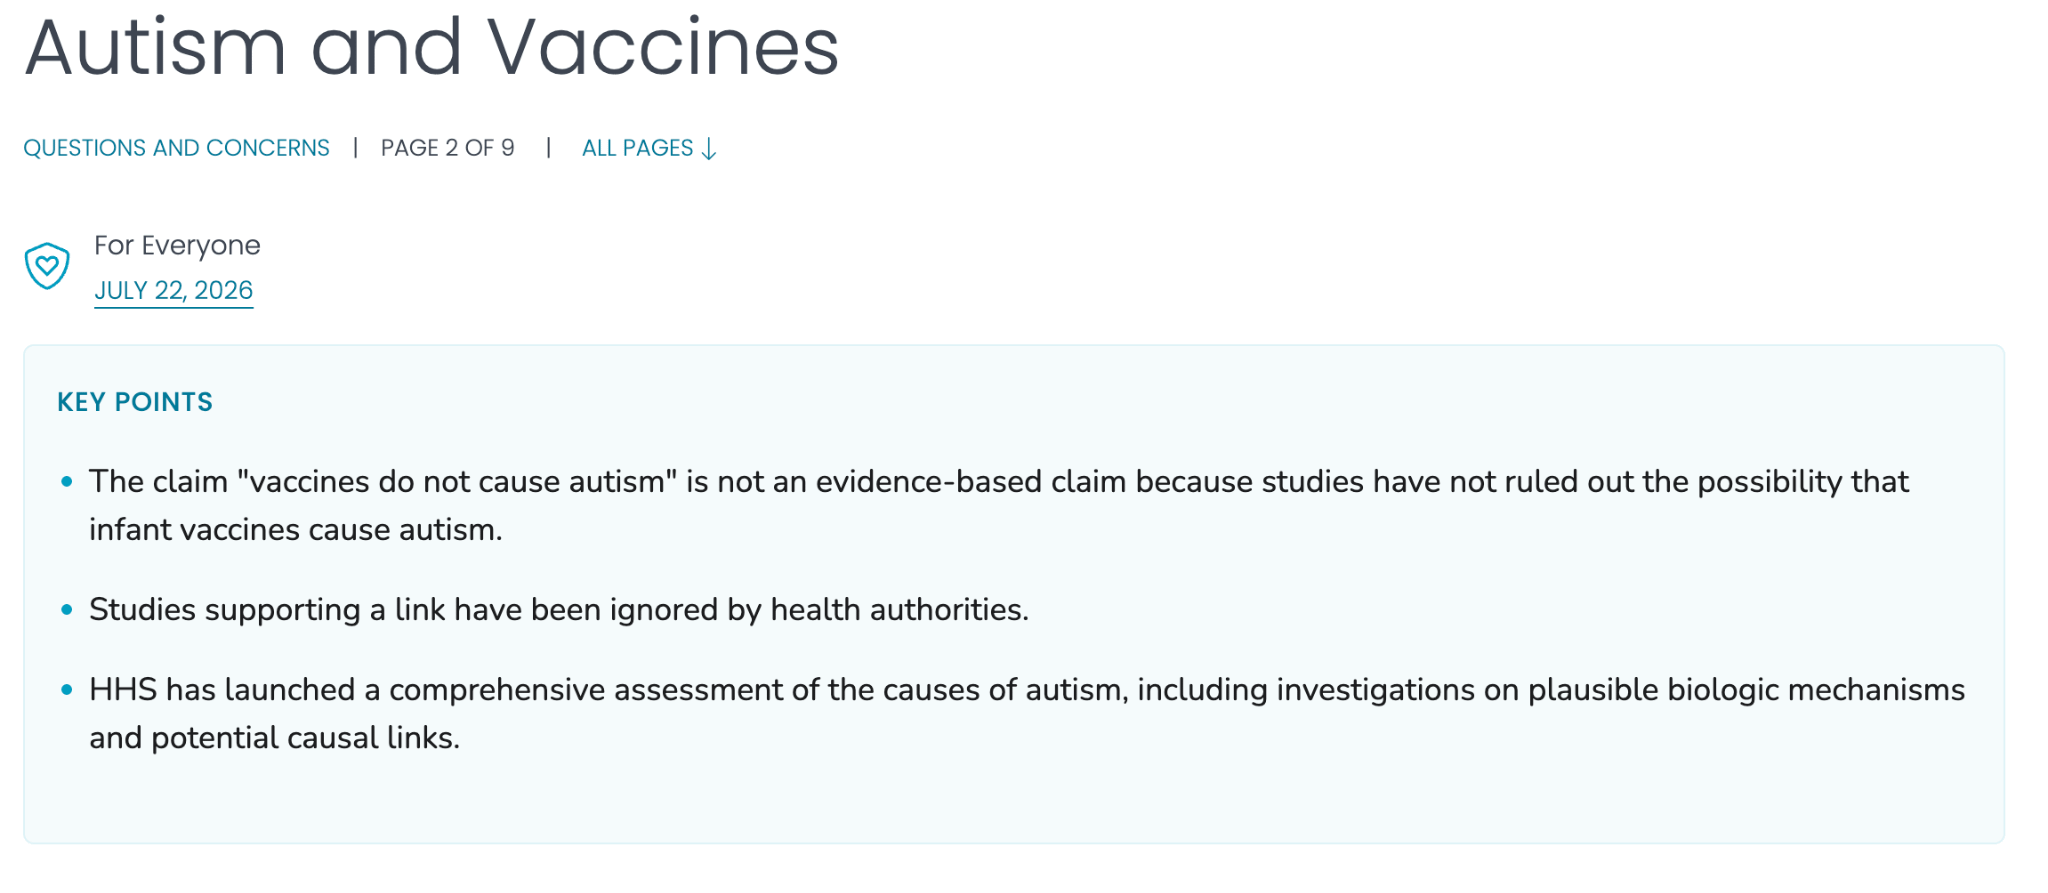Expand the ALL PAGES list

point(649,148)
